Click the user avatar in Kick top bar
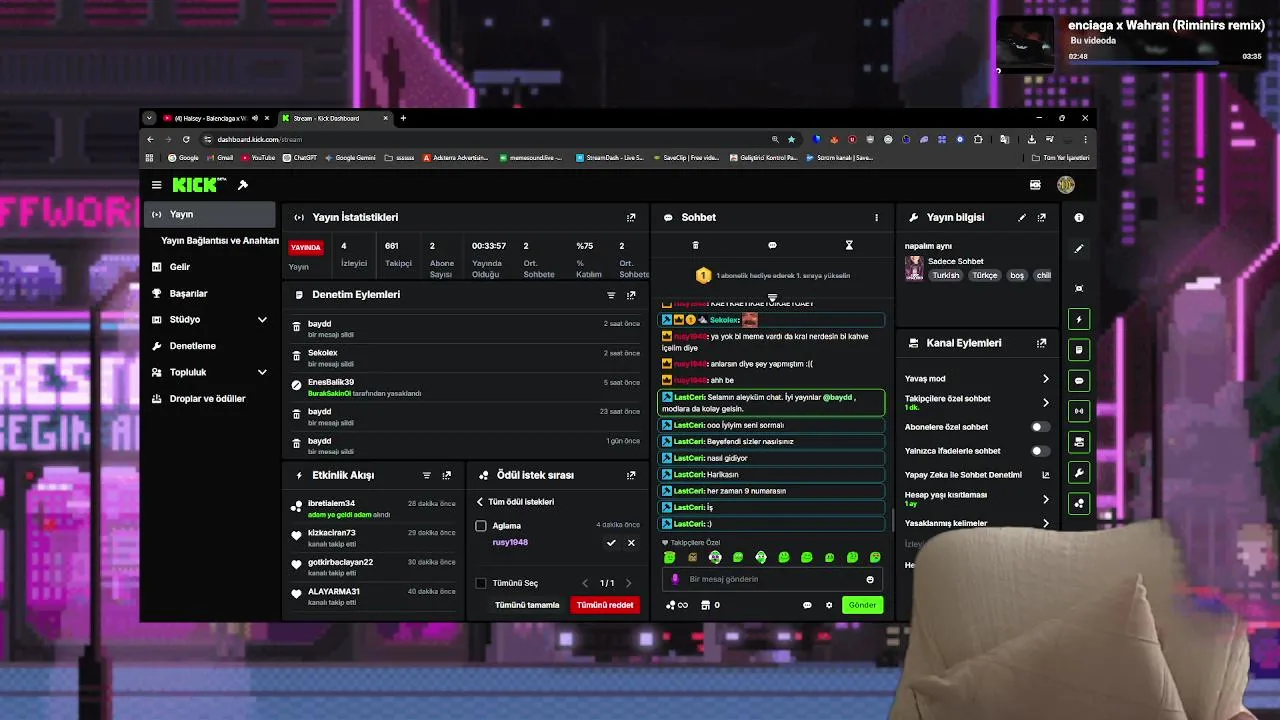The width and height of the screenshot is (1280, 720). (1066, 185)
